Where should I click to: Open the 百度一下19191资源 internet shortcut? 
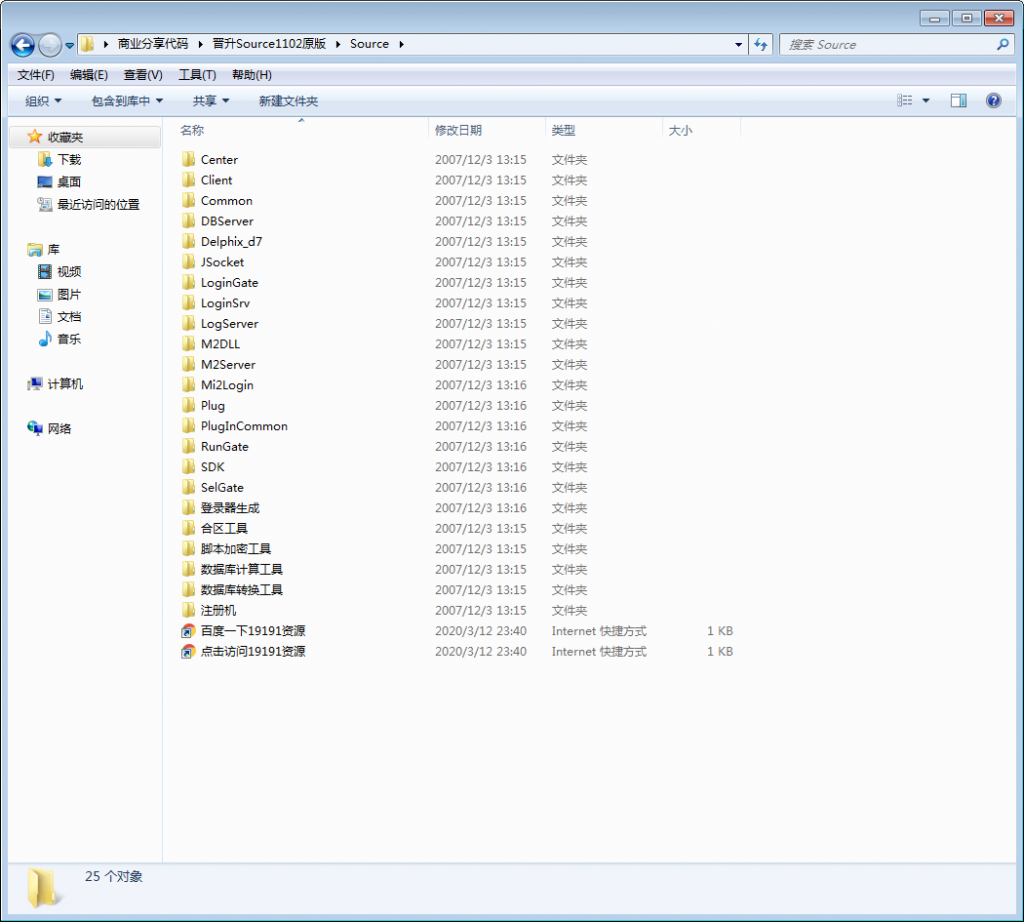252,631
